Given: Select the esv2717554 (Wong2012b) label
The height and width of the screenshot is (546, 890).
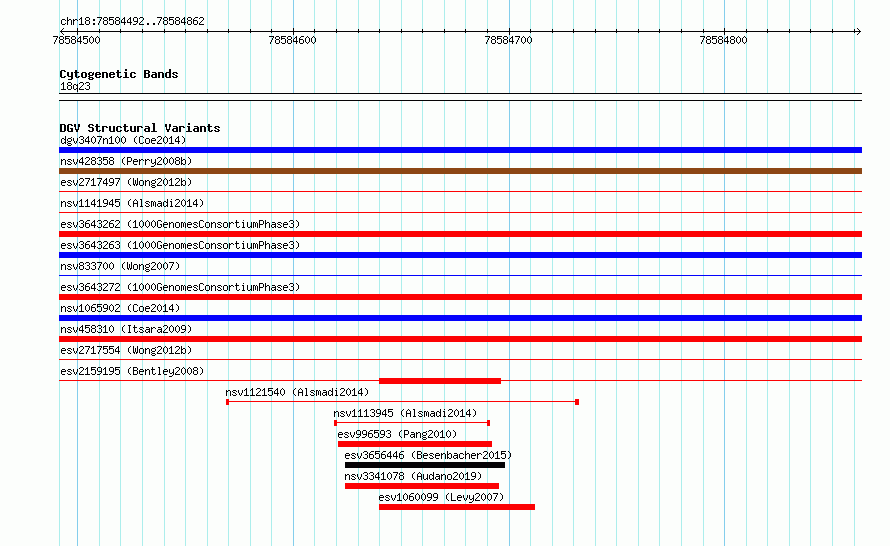Looking at the screenshot, I should click(126, 350).
